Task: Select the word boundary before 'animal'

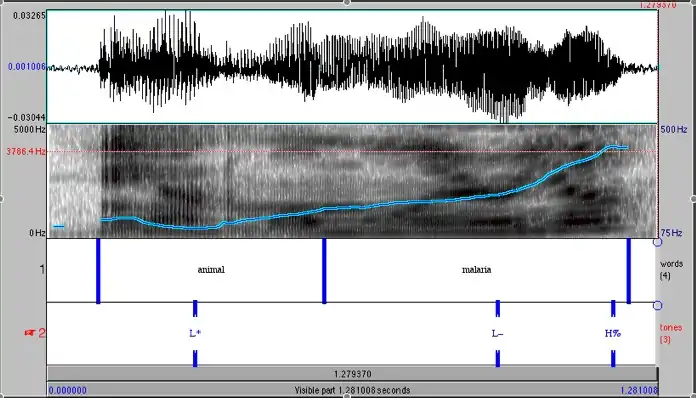Action: click(98, 271)
